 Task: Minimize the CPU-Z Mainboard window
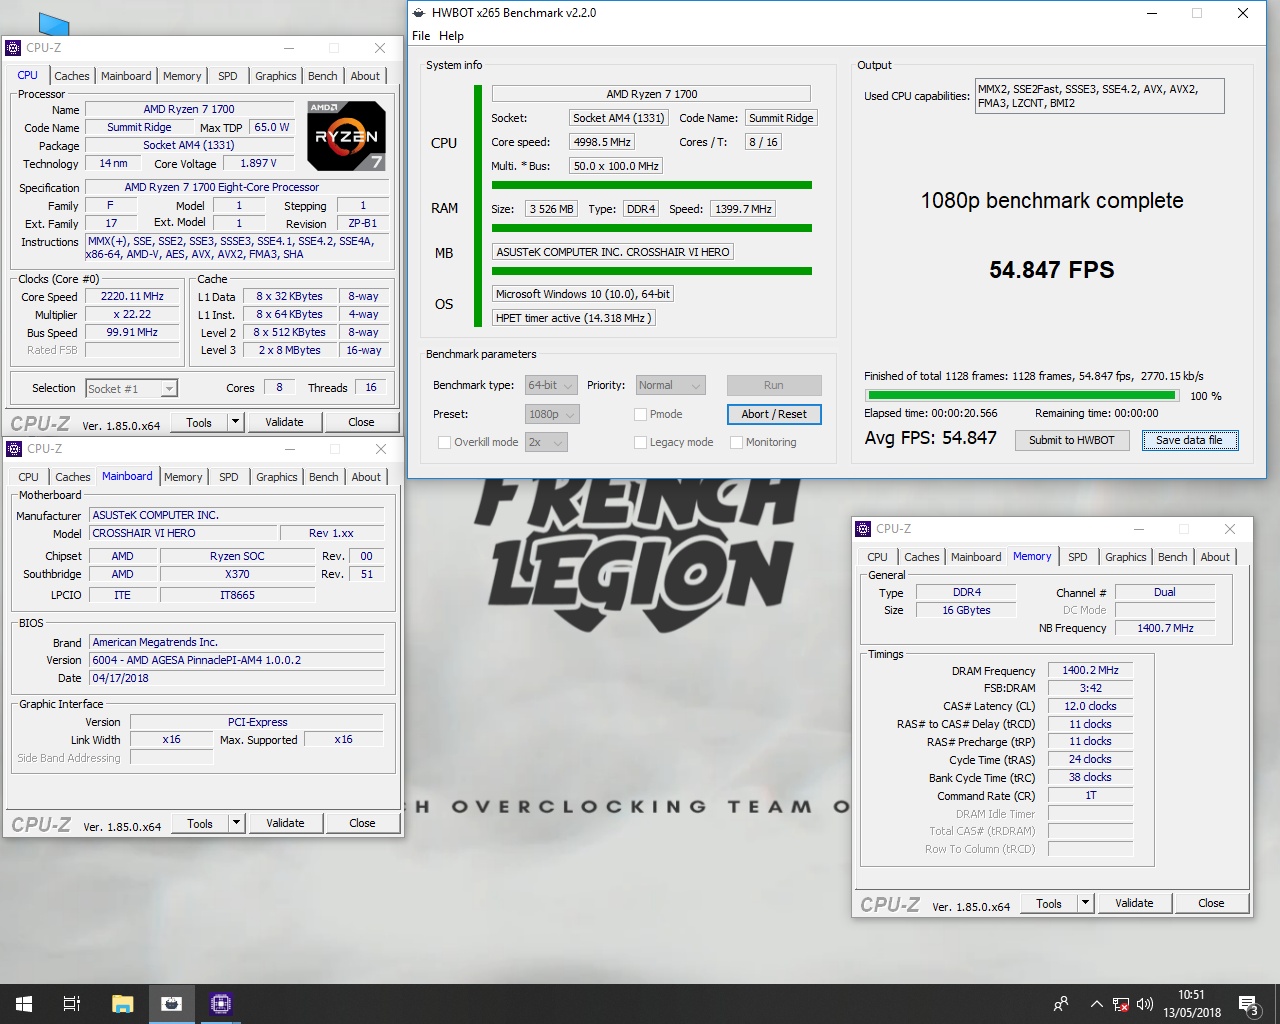click(x=290, y=448)
